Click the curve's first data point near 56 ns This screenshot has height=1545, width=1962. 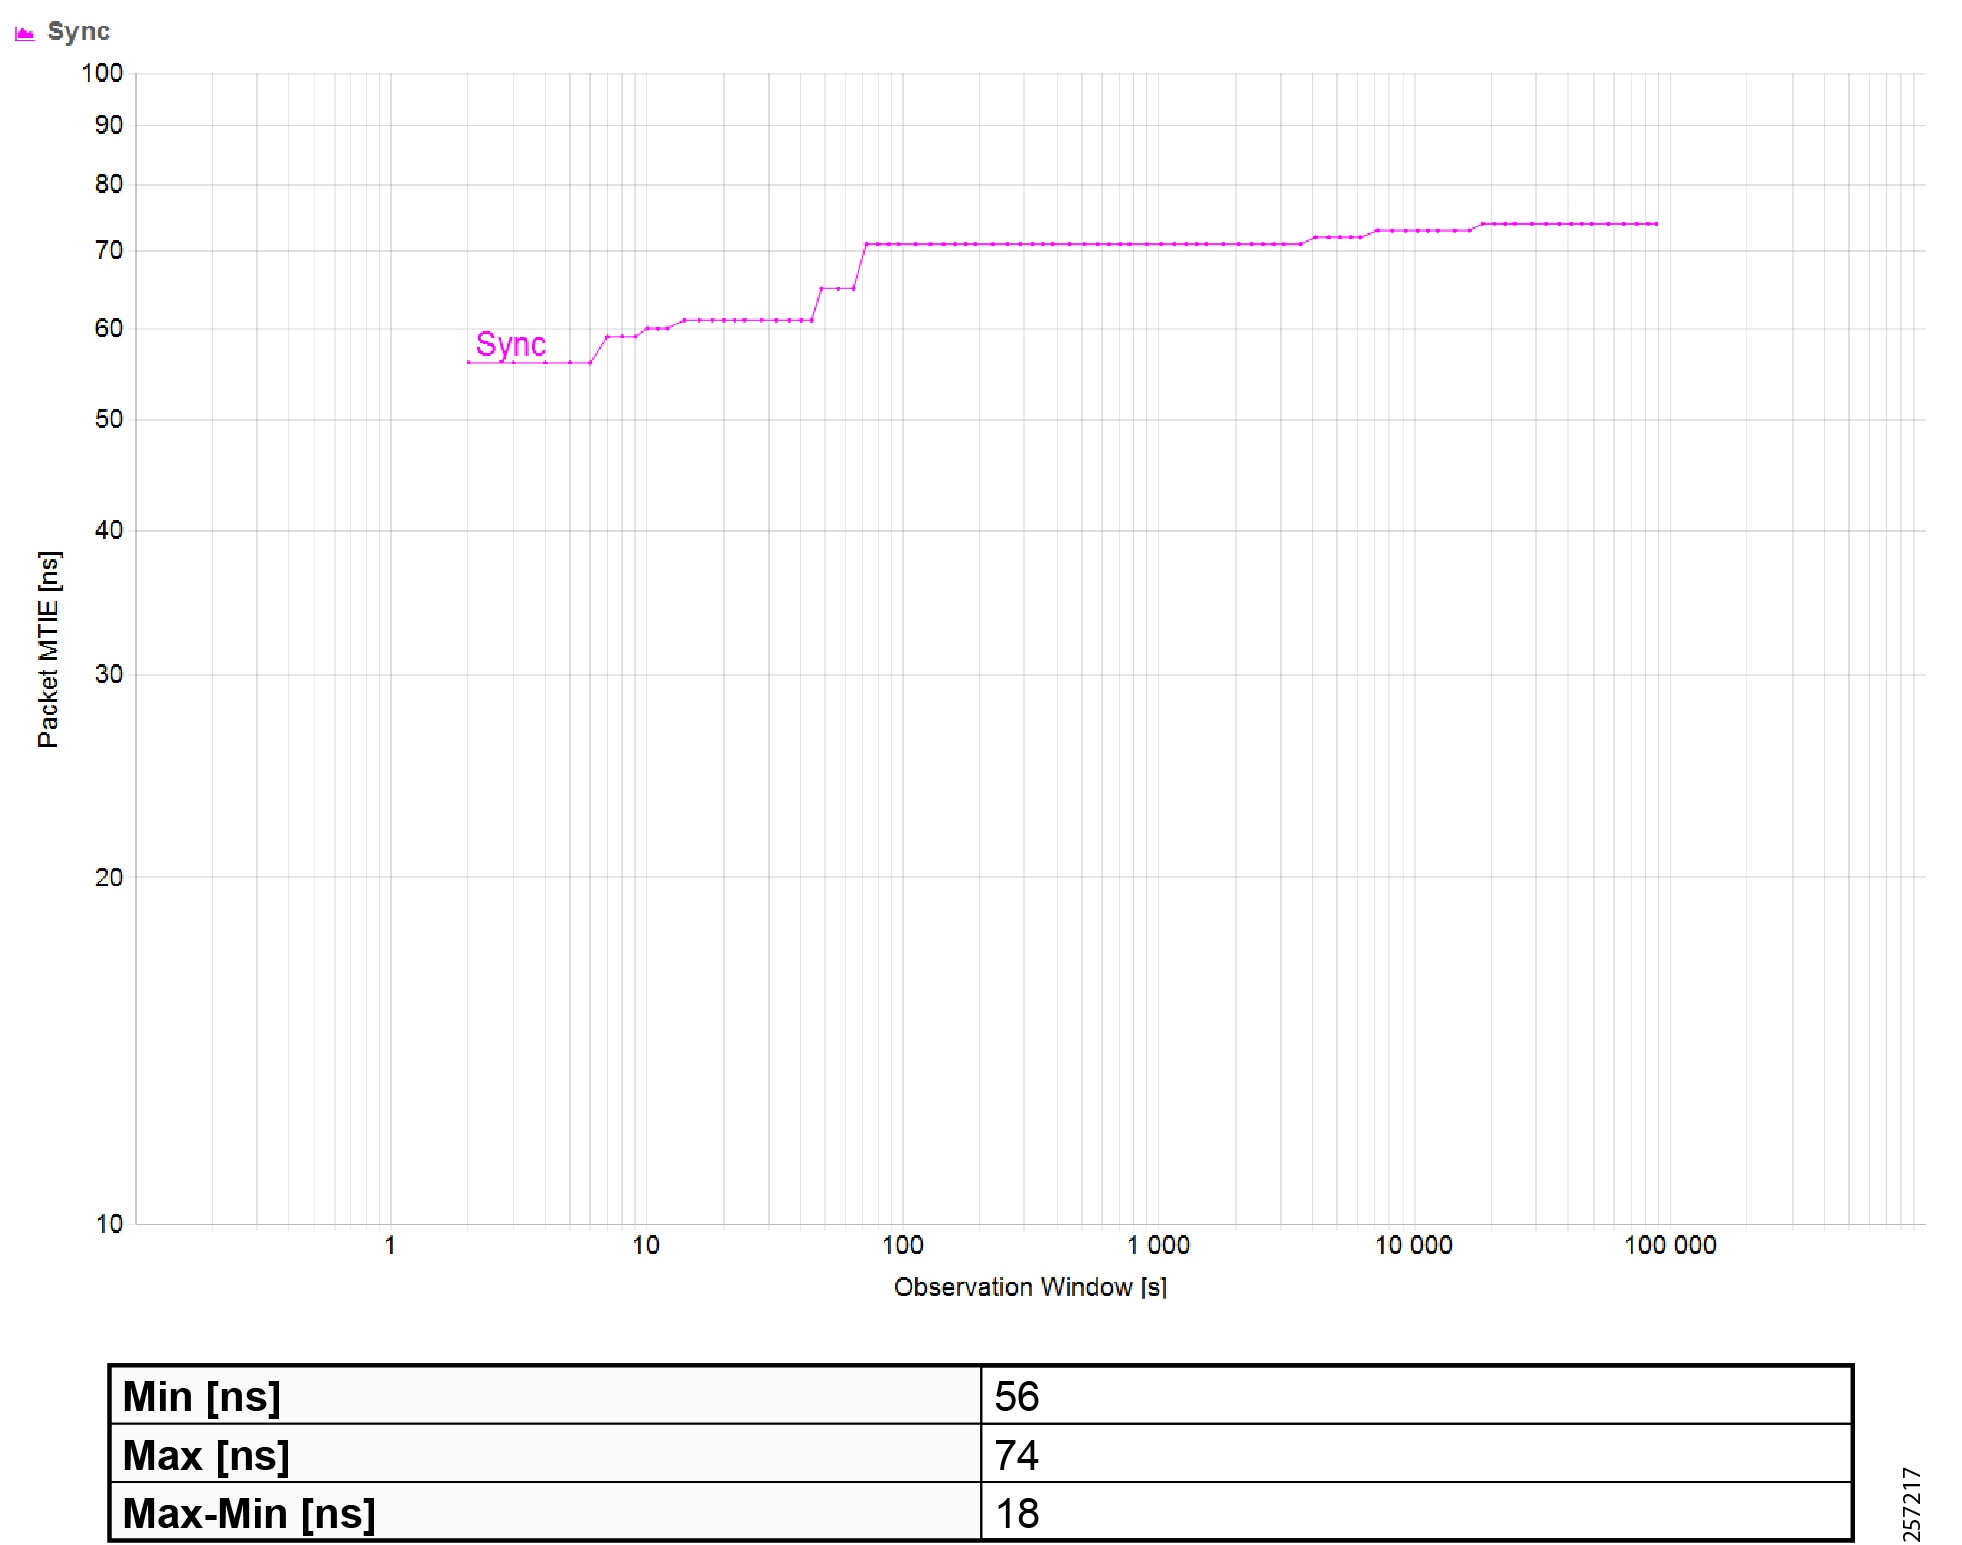[x=469, y=362]
